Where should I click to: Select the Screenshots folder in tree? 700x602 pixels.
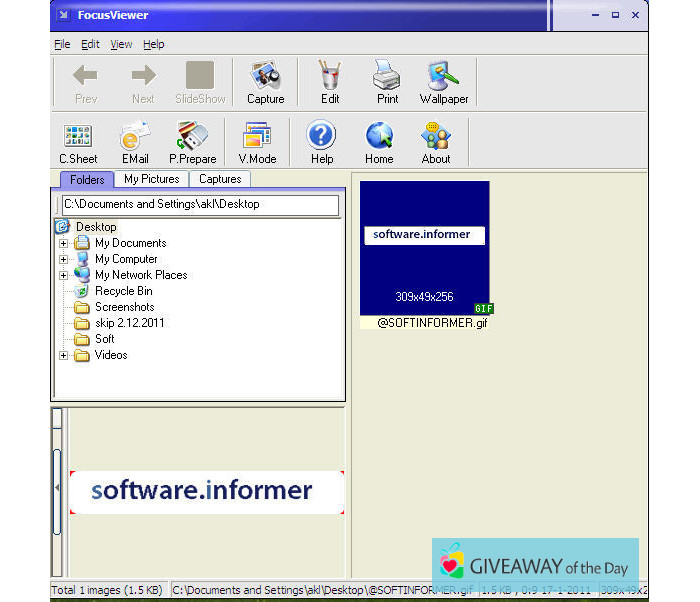click(x=124, y=307)
